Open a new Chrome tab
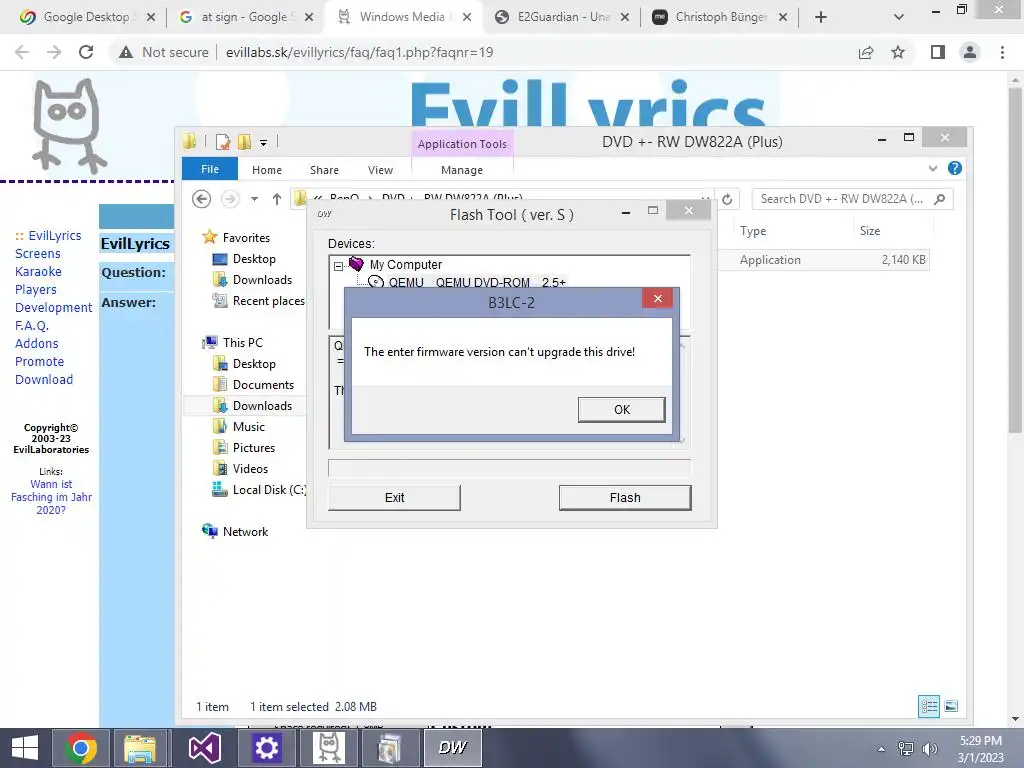The height and width of the screenshot is (768, 1024). [821, 17]
